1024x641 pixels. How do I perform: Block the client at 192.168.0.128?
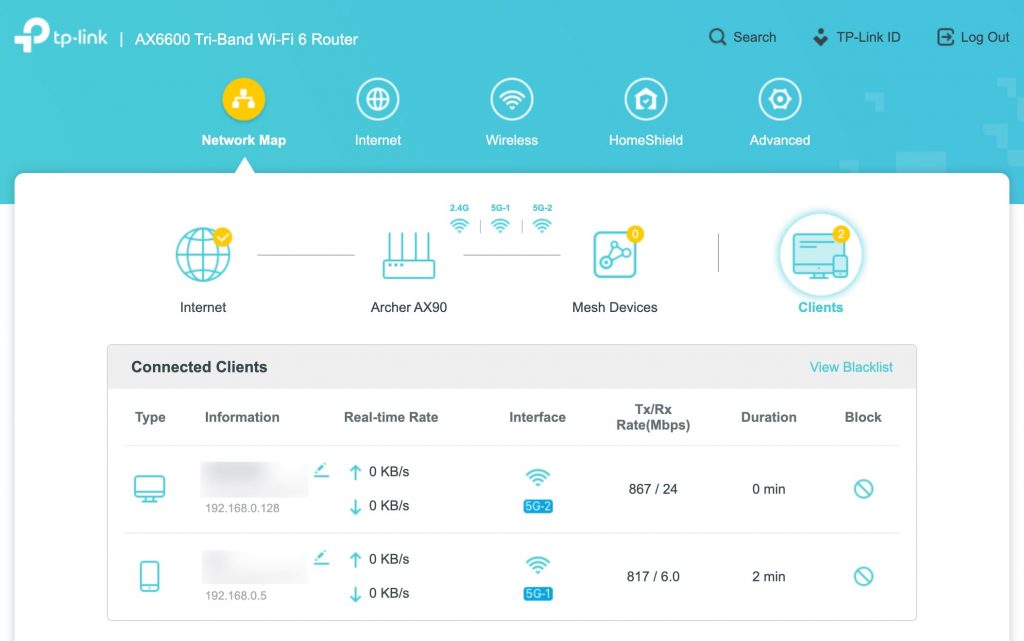[863, 489]
